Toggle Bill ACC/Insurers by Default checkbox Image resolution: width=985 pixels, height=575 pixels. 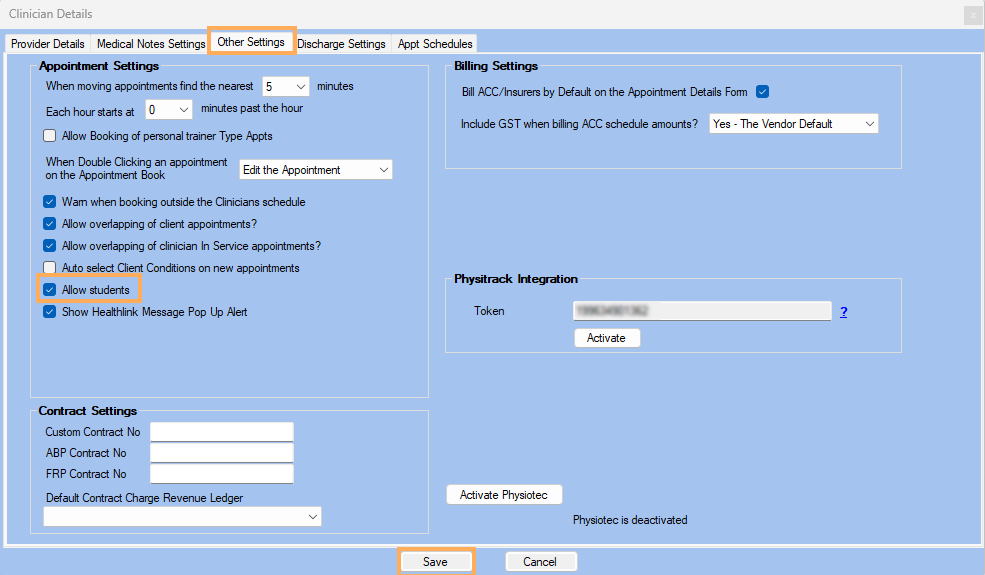[762, 92]
